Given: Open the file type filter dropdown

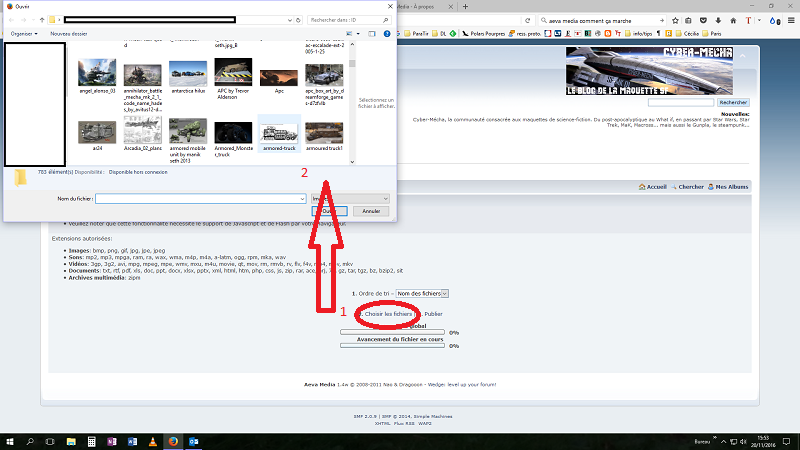Looking at the screenshot, I should 351,198.
